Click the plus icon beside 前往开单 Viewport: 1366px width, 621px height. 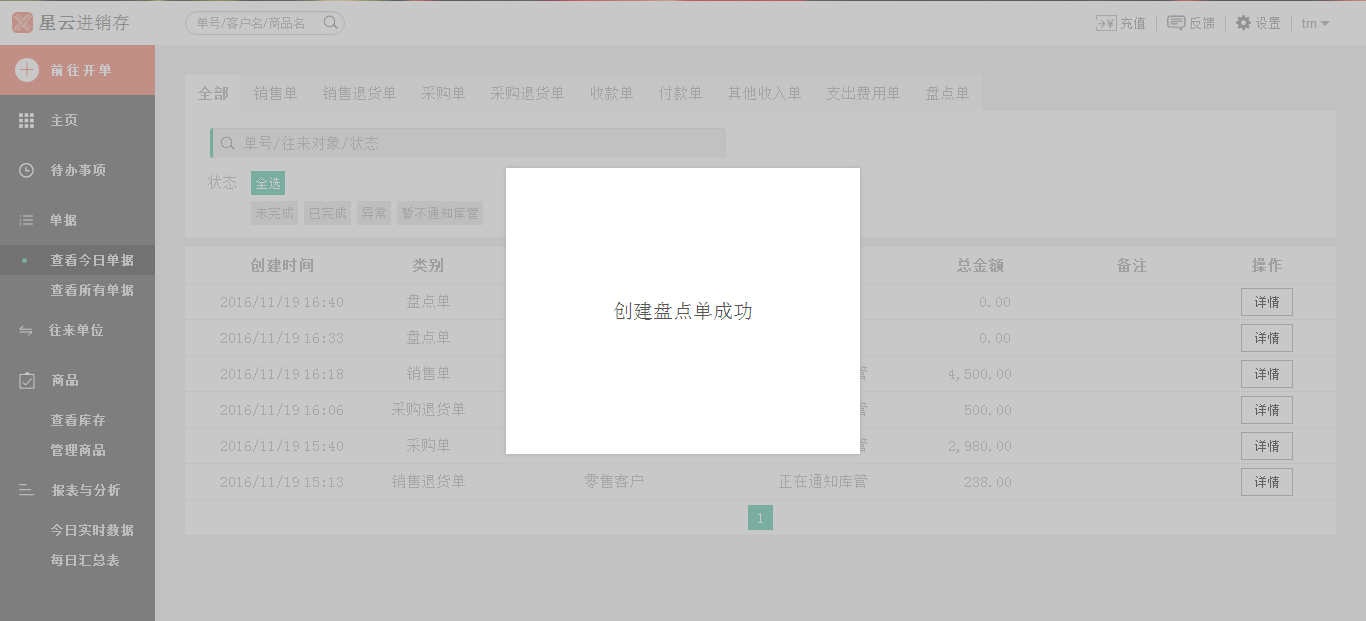[x=27, y=70]
